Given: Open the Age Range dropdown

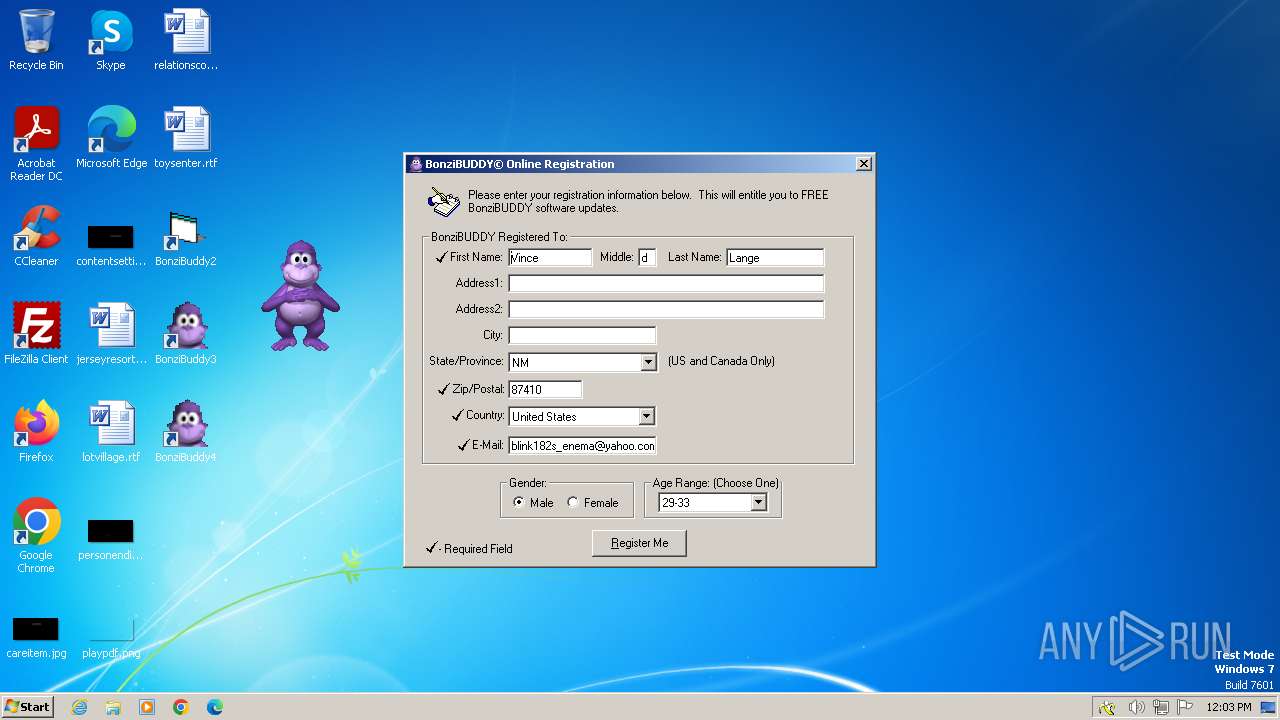Looking at the screenshot, I should point(758,502).
